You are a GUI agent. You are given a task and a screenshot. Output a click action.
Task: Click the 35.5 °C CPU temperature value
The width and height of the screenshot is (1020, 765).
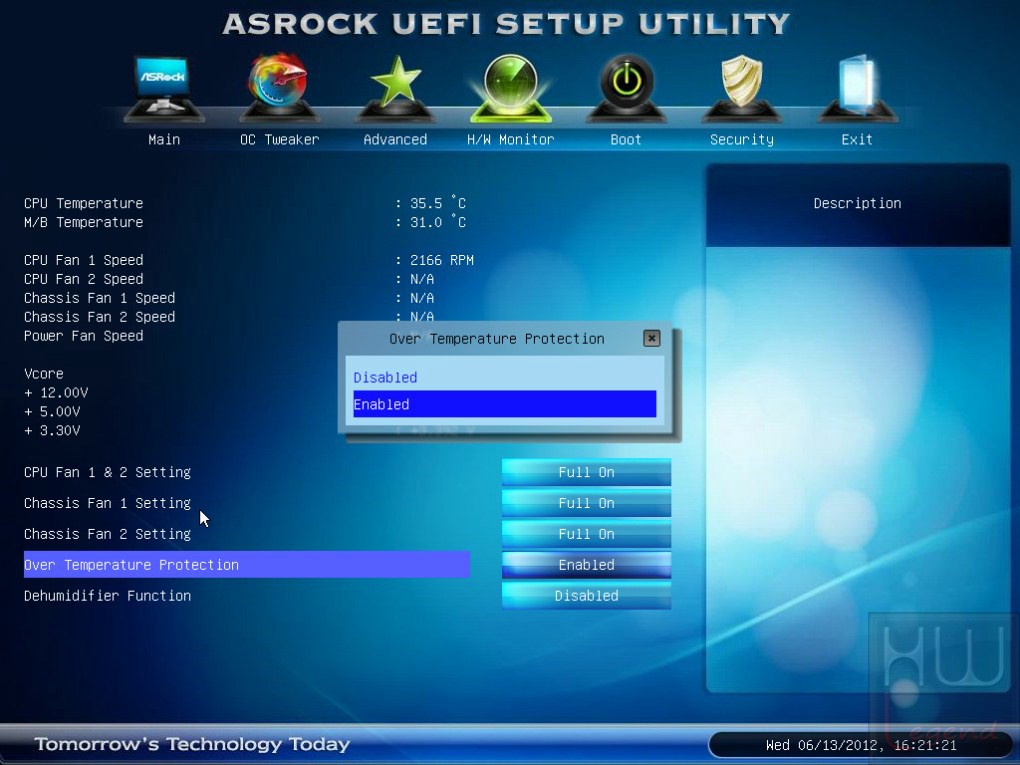point(438,203)
